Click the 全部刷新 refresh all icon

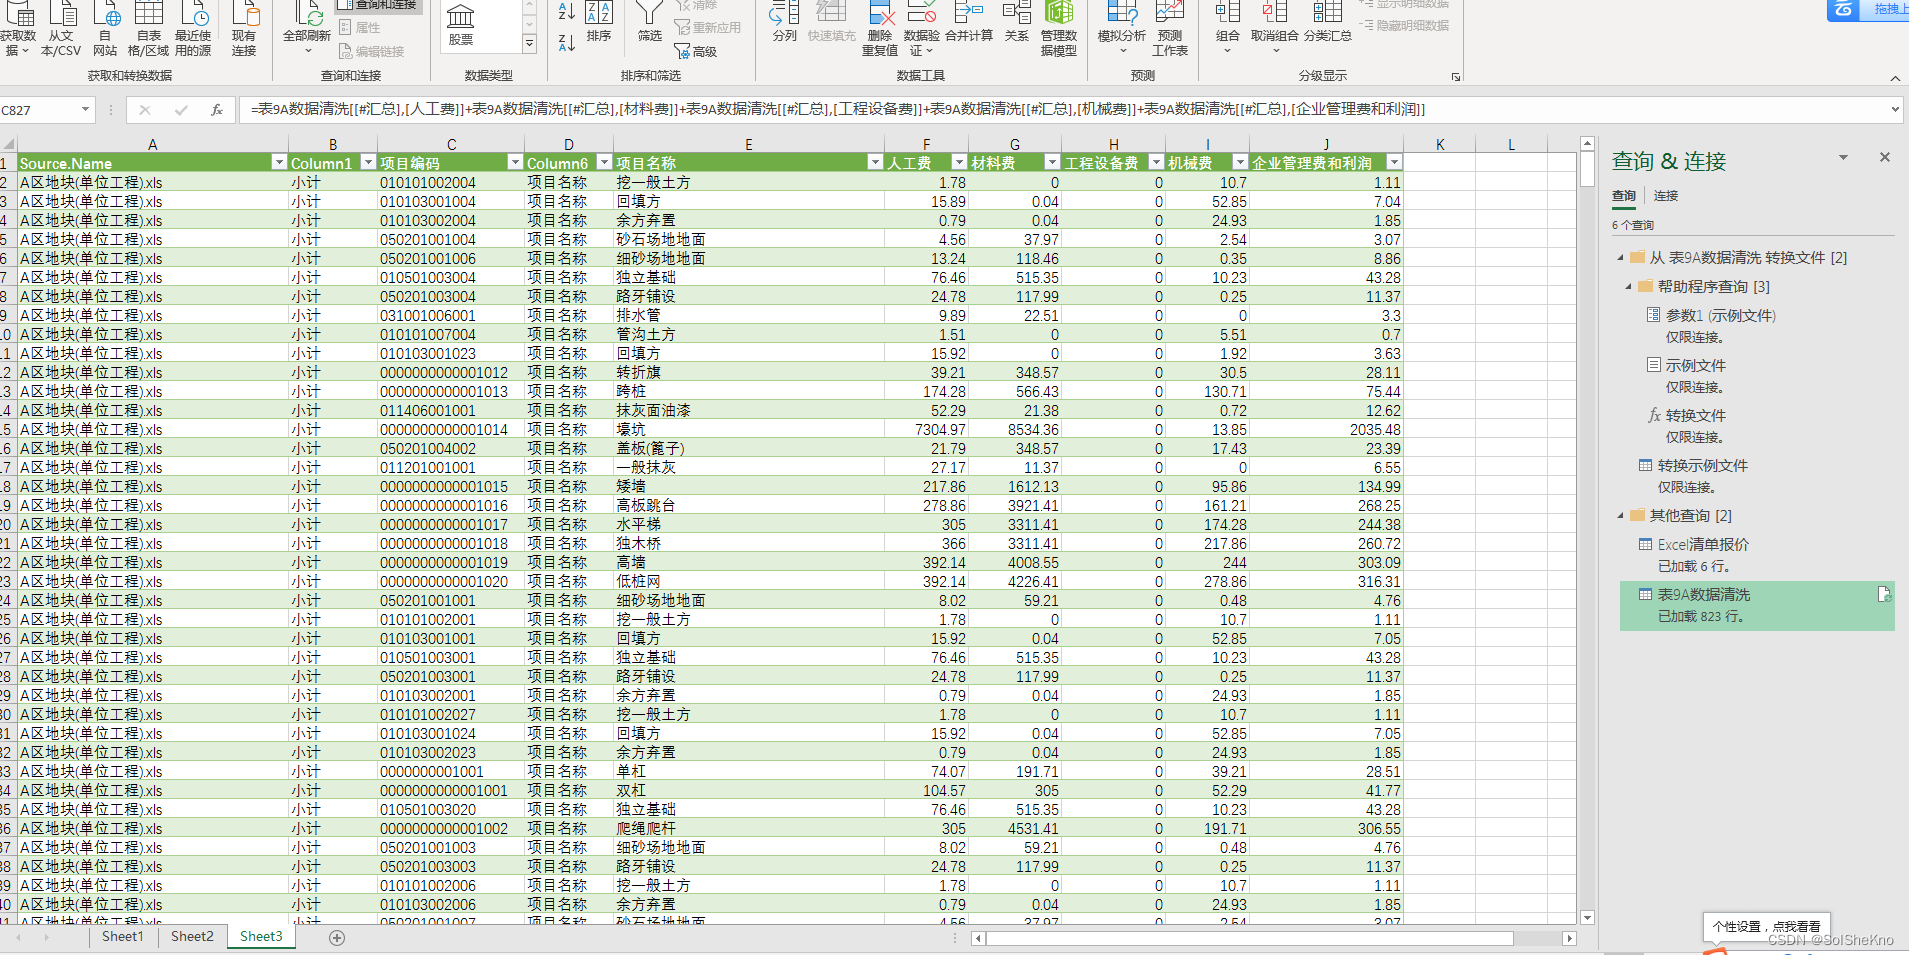(307, 29)
